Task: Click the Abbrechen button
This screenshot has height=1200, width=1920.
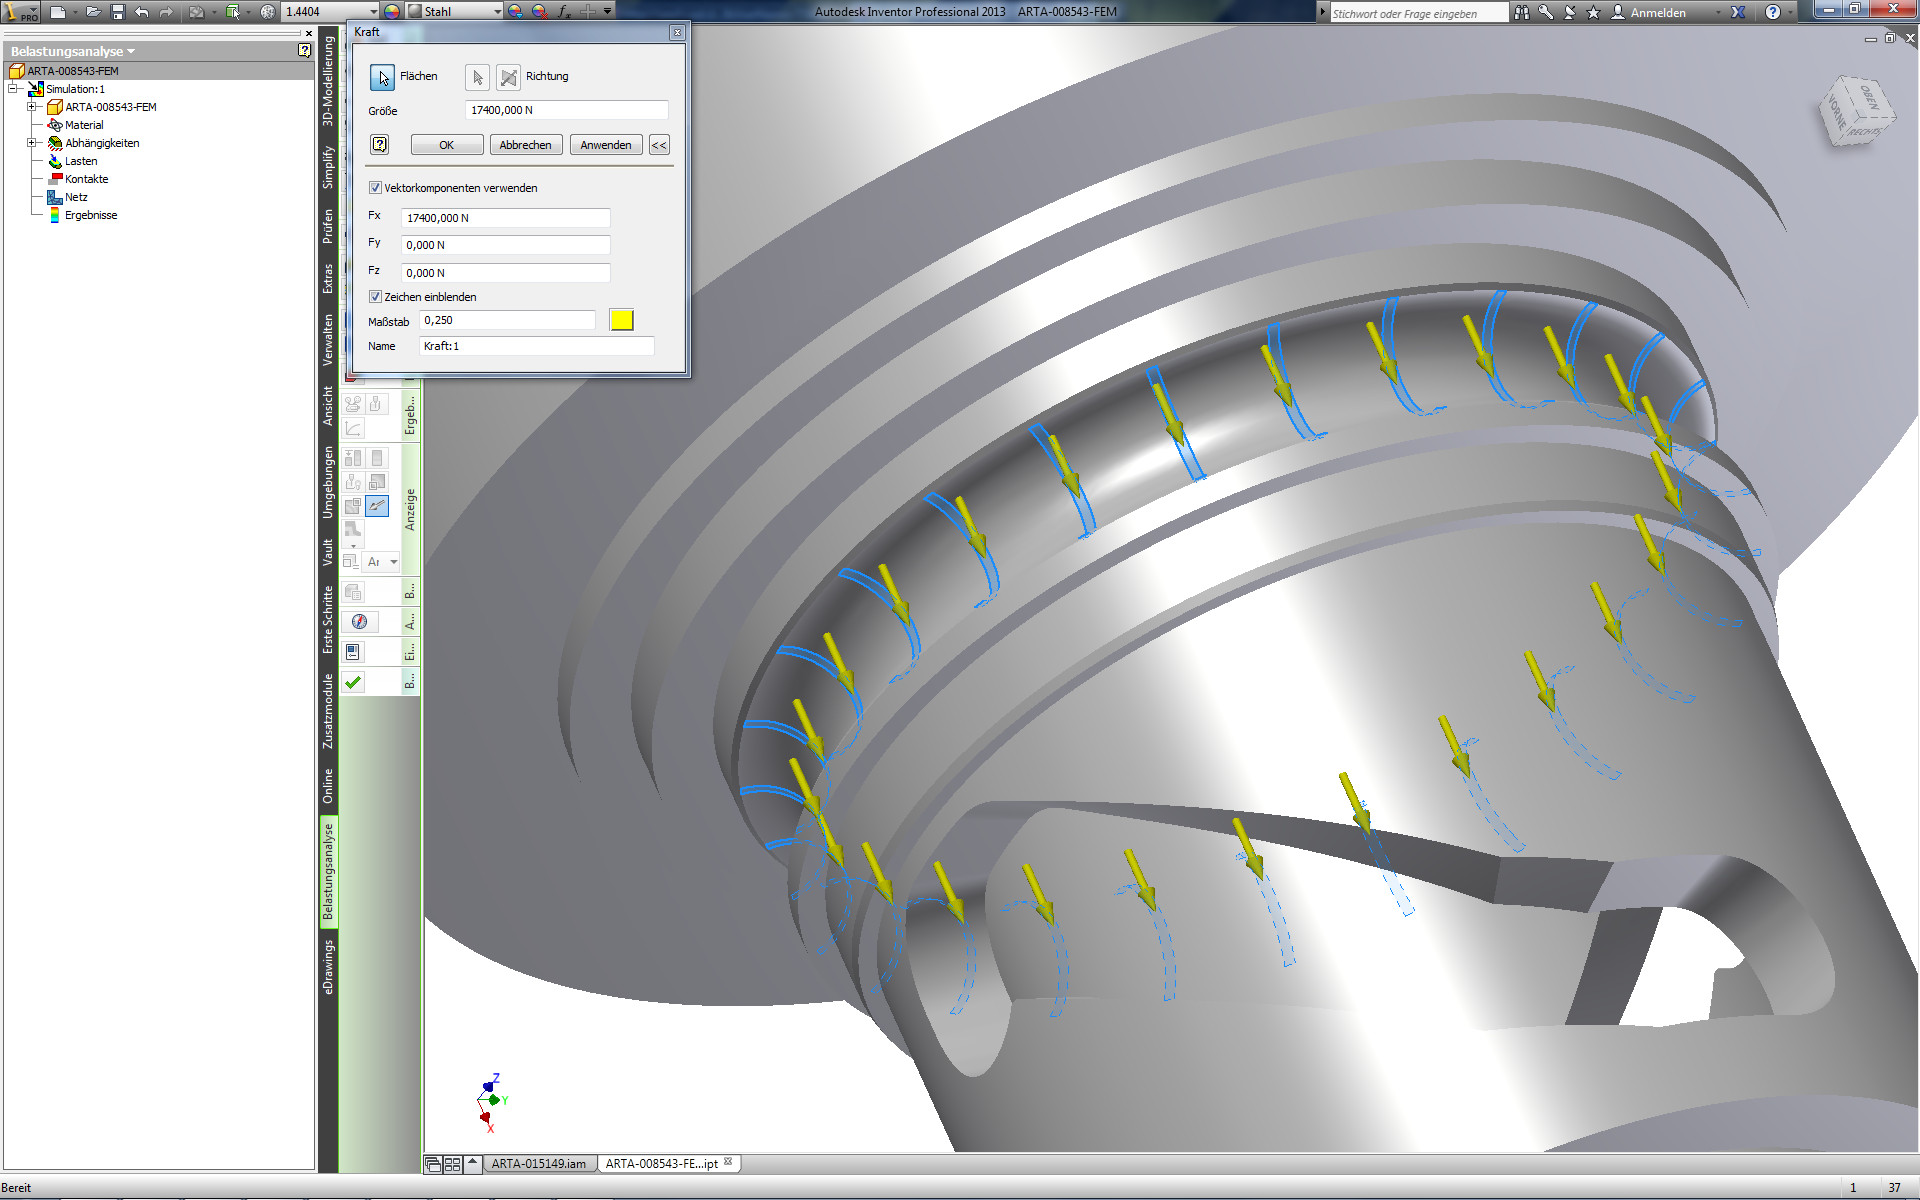Action: tap(526, 145)
